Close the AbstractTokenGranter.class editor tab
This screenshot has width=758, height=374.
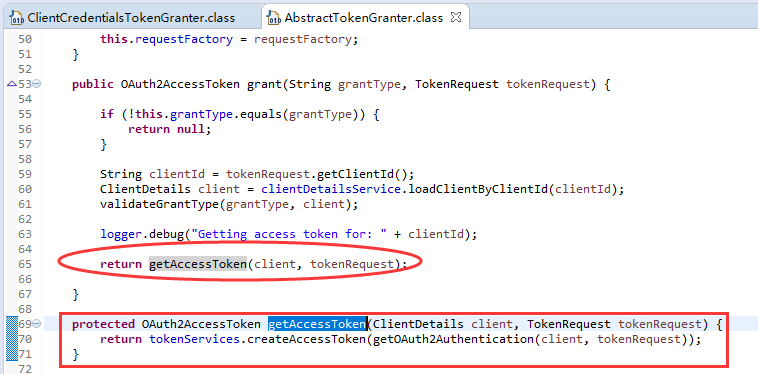(x=456, y=17)
